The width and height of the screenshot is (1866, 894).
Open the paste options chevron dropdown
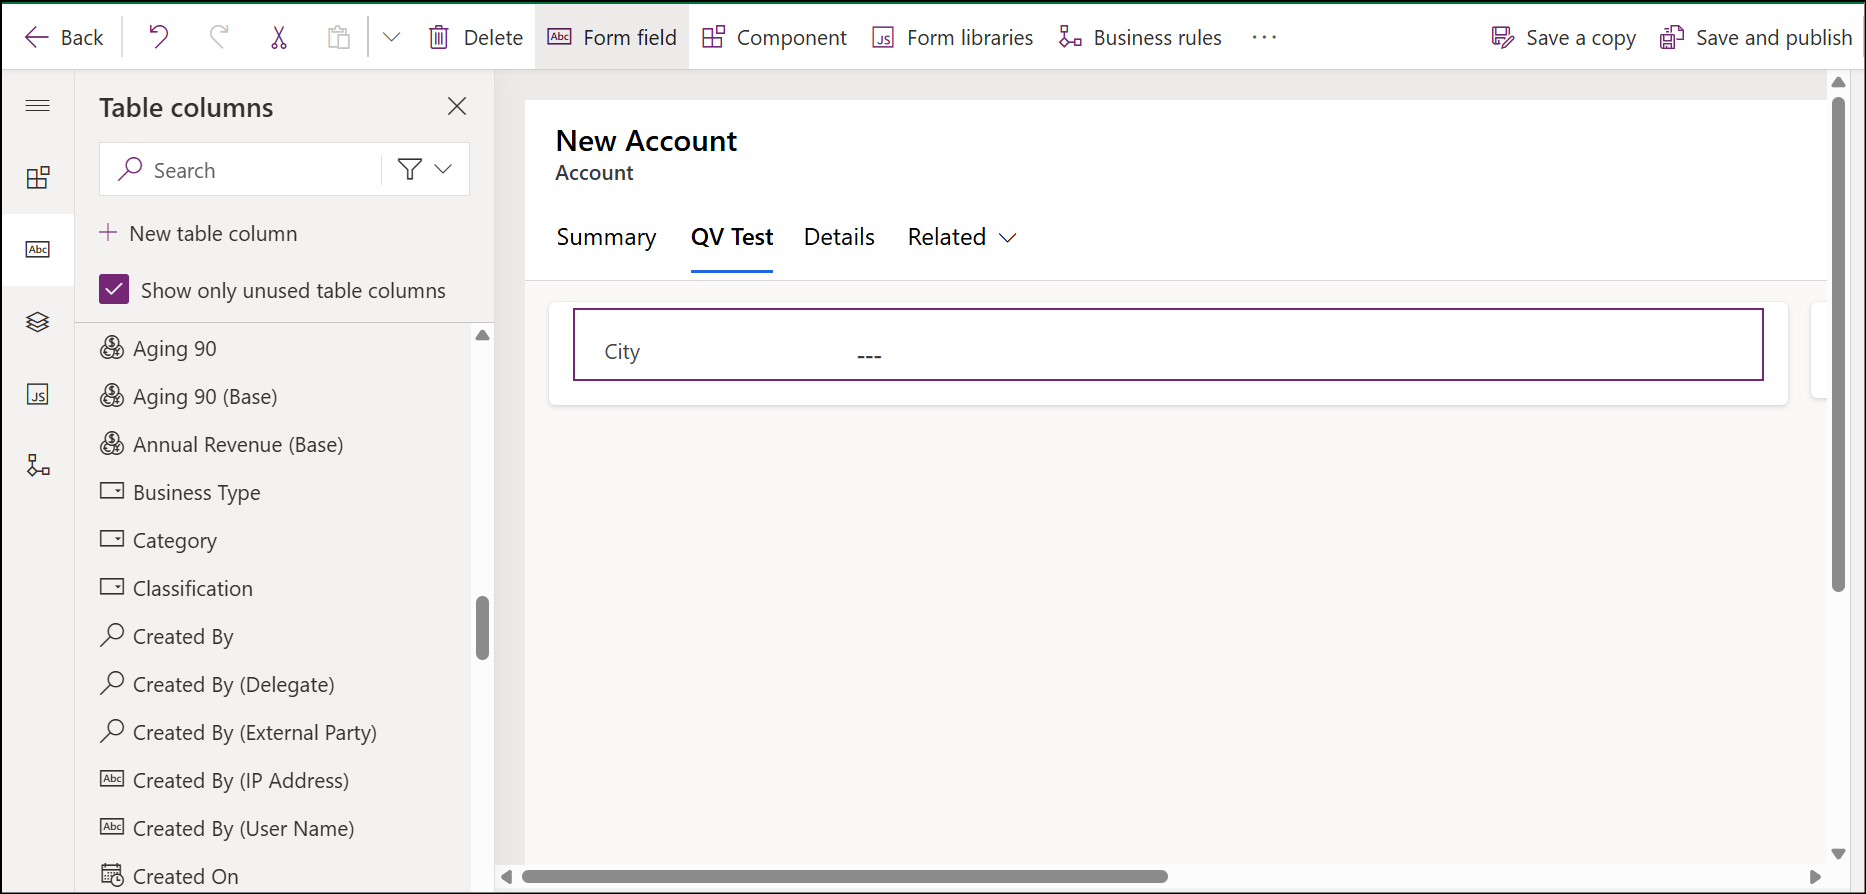pyautogui.click(x=392, y=37)
